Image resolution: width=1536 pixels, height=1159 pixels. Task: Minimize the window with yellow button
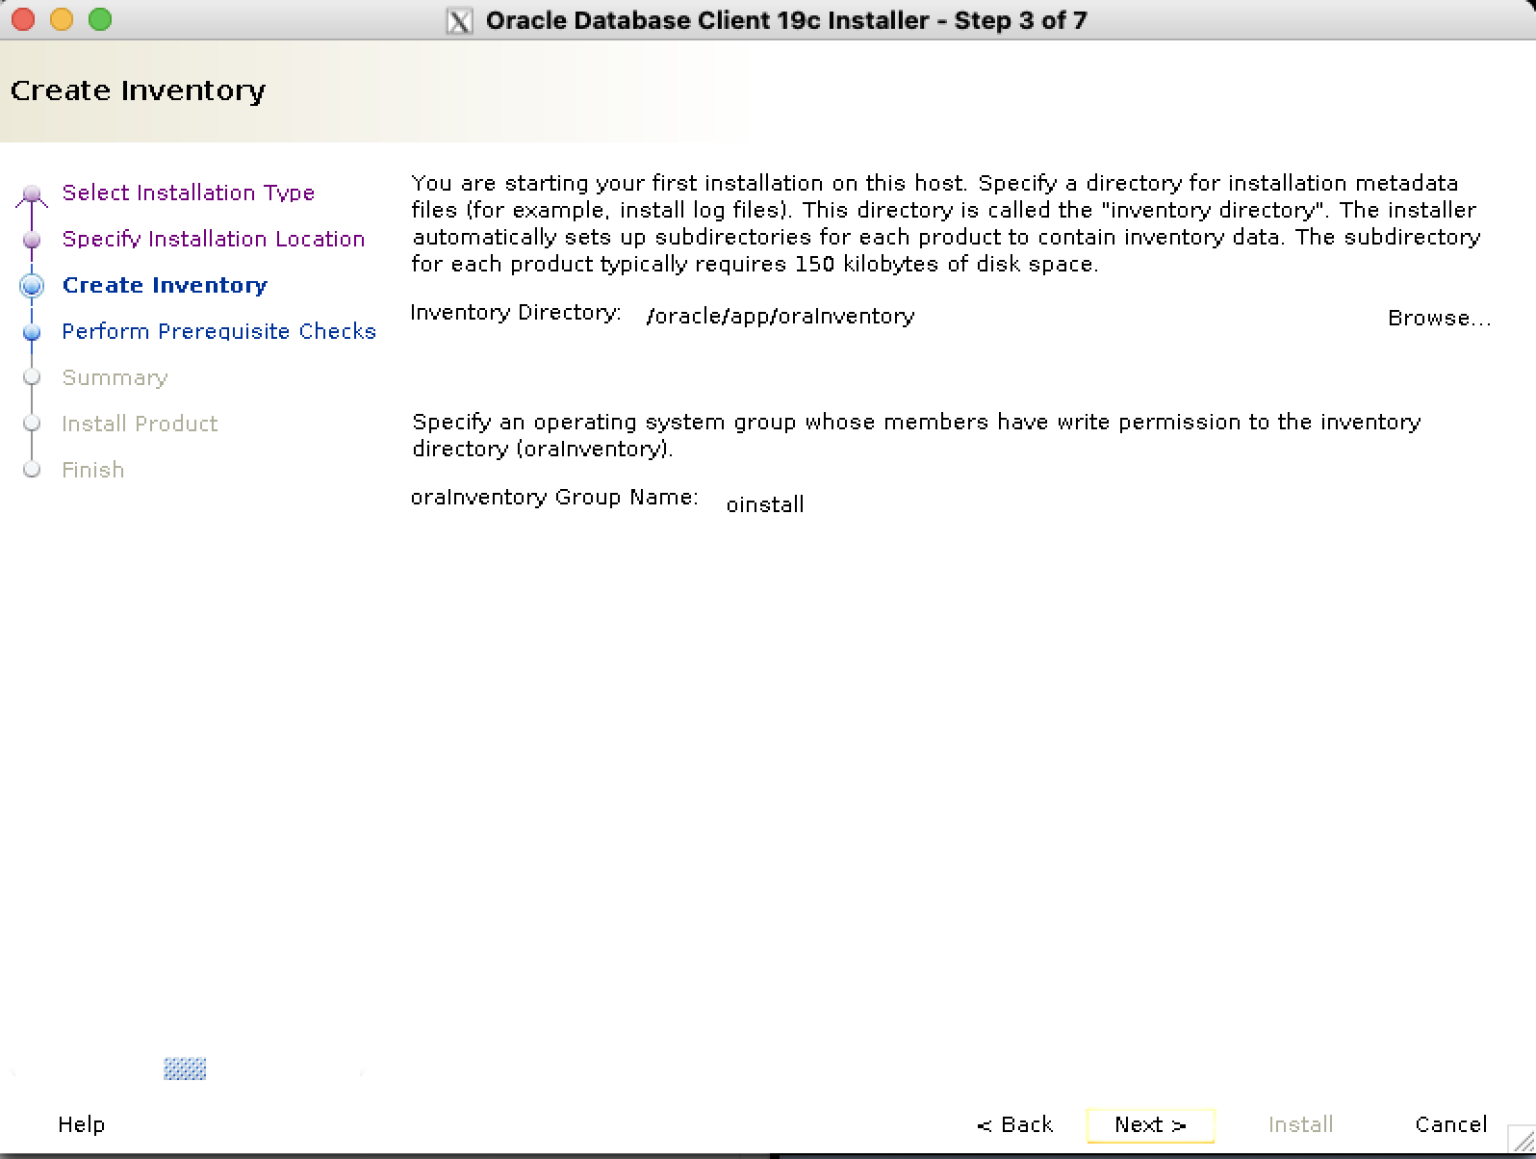(61, 19)
